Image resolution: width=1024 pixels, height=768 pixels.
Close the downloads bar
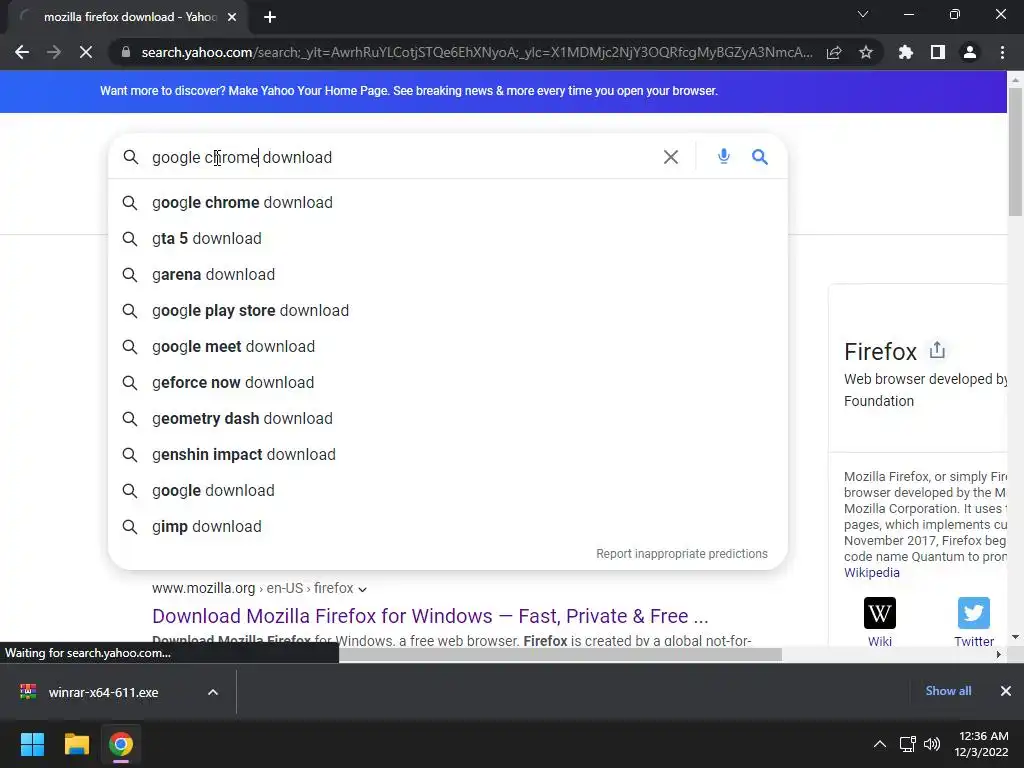tap(1006, 691)
